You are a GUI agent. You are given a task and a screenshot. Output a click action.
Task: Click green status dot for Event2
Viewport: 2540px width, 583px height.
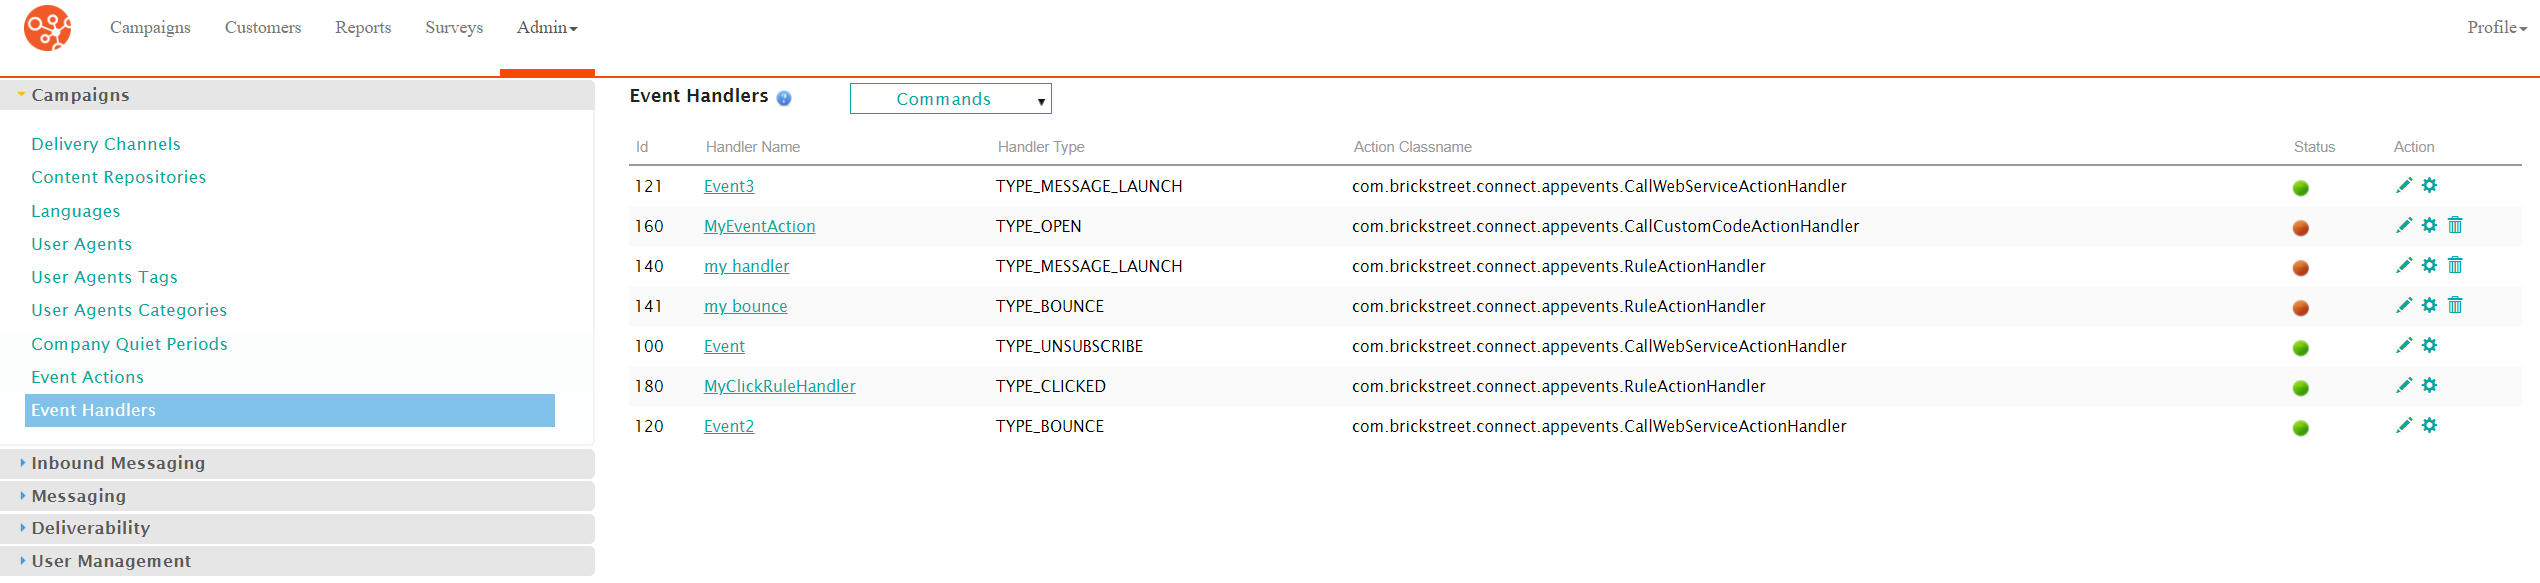pos(2301,428)
